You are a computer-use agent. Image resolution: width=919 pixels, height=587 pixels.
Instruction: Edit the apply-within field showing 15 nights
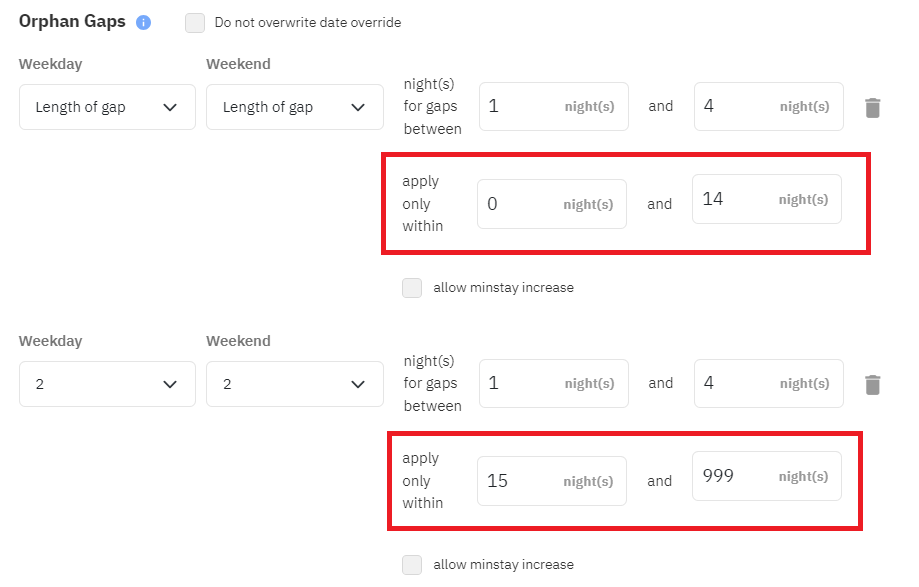pos(518,481)
